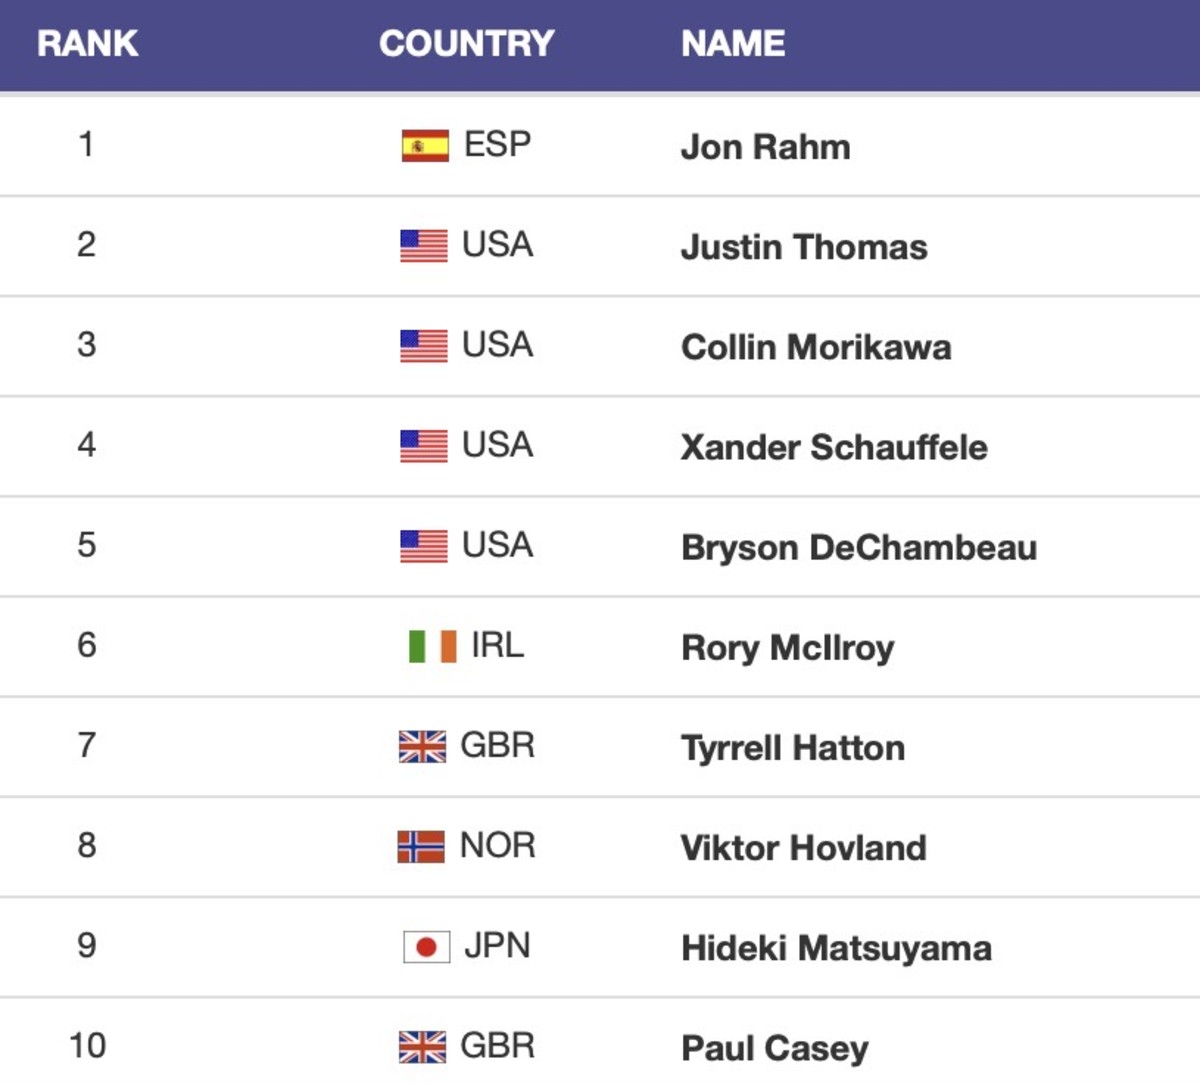The image size is (1200, 1084).
Task: Sort by the RANK column header
Action: pyautogui.click(x=87, y=43)
